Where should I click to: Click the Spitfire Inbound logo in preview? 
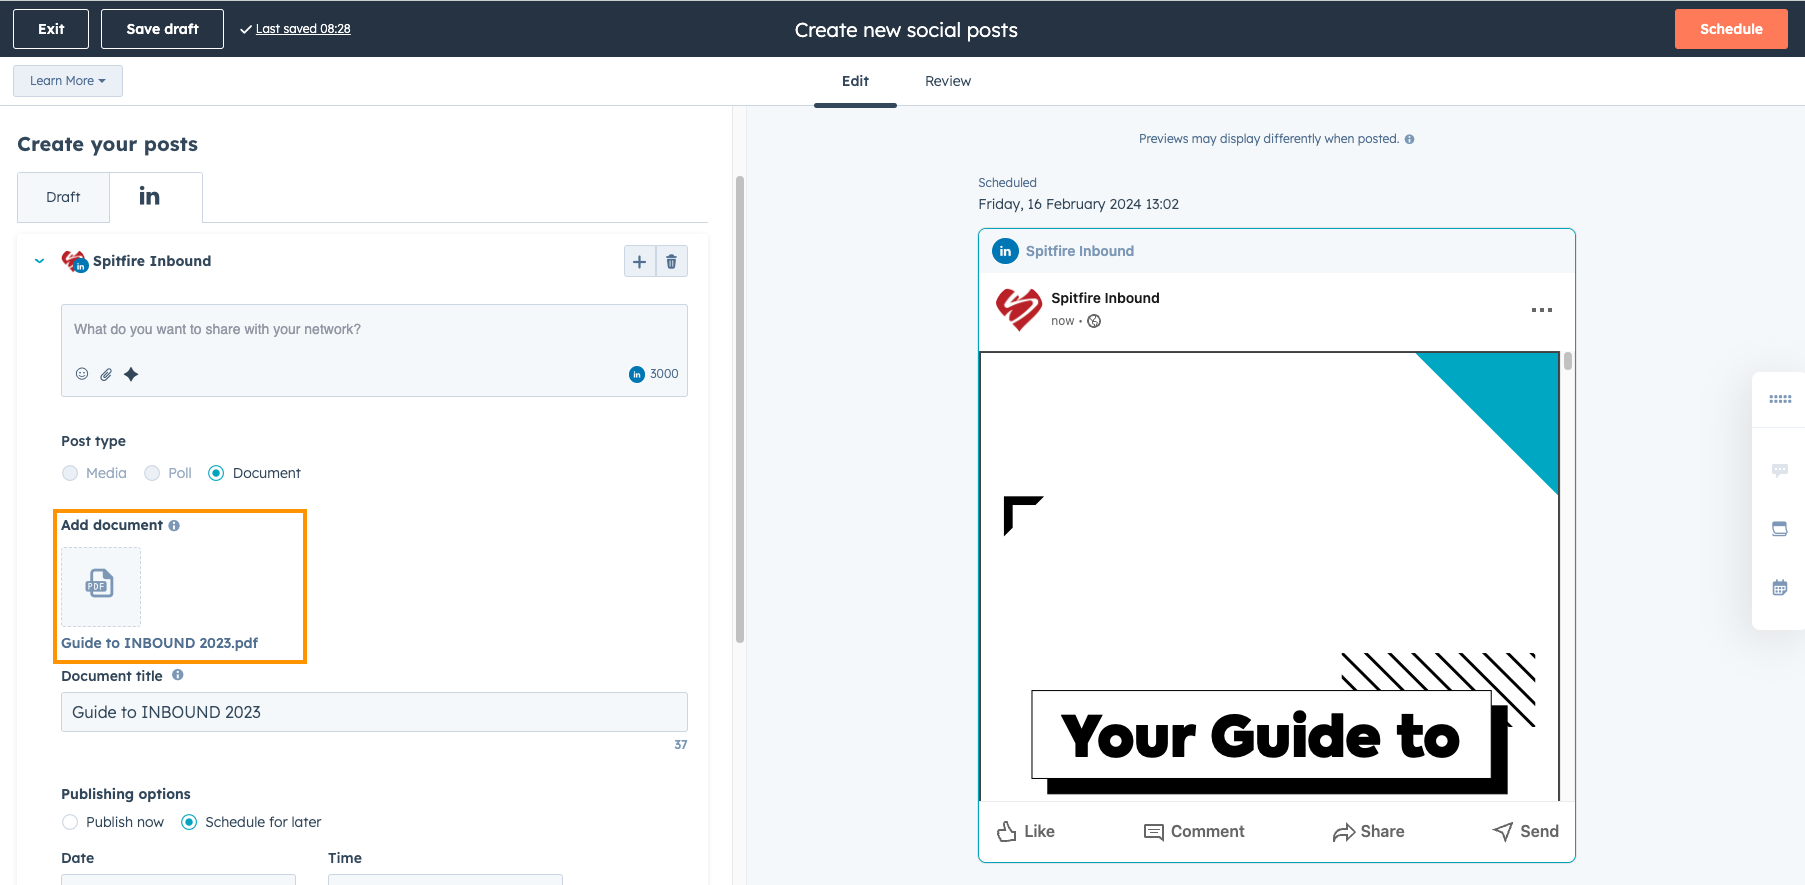pos(1019,309)
